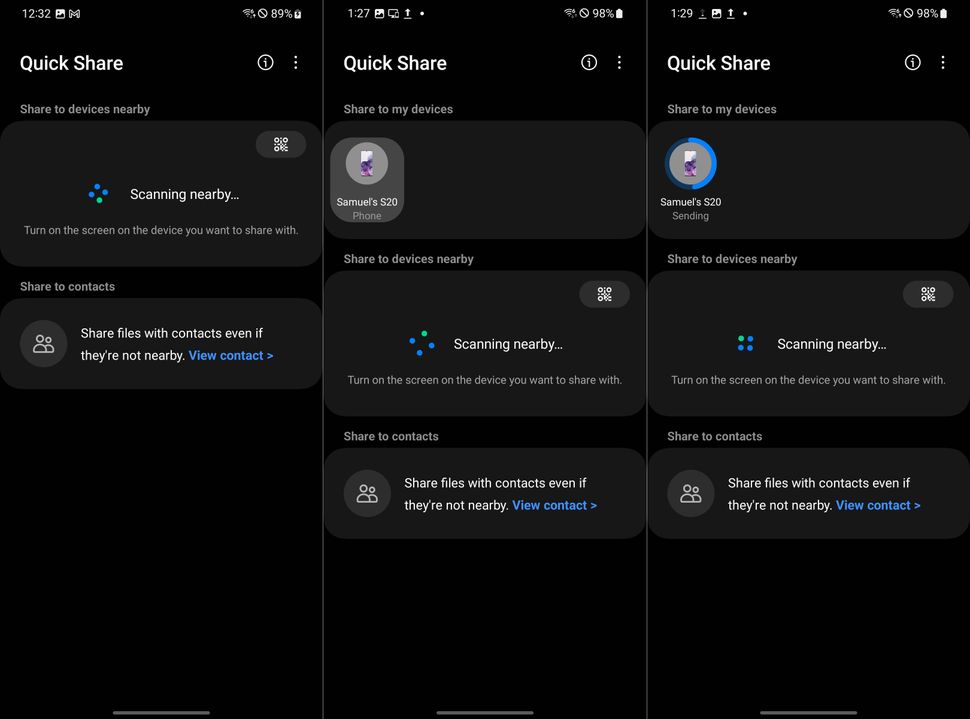
Task: Tap the scanning animation dots on middle screen
Action: (x=421, y=343)
